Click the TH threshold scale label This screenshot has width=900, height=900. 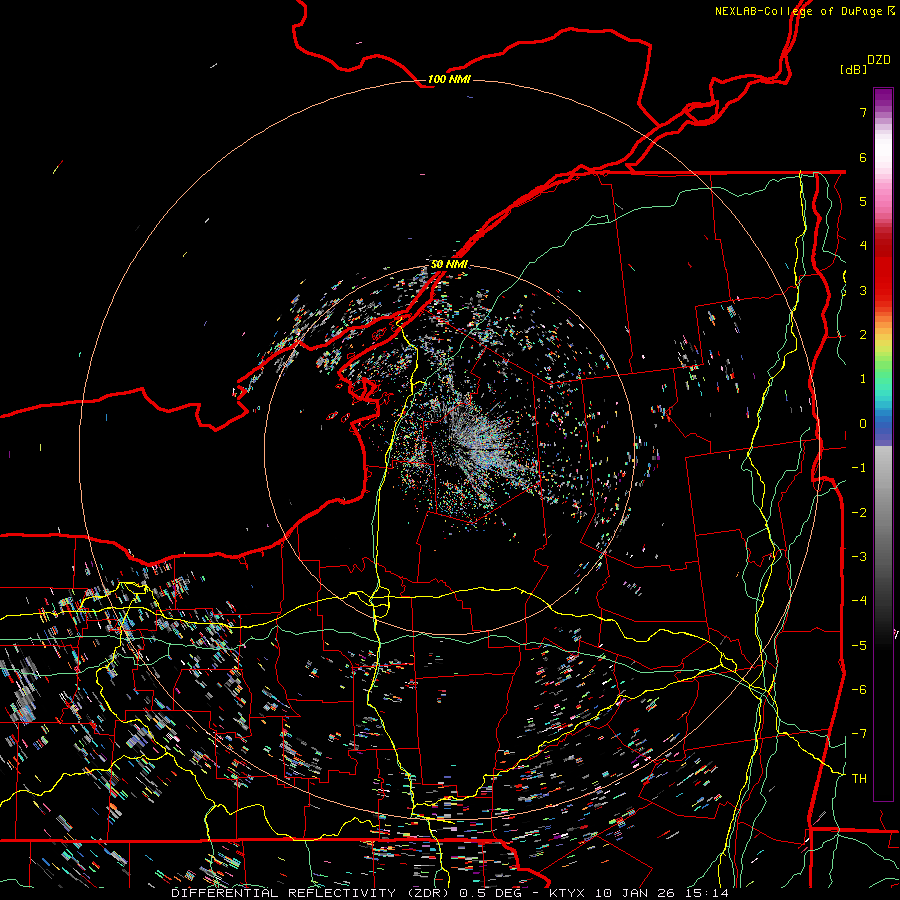pyautogui.click(x=859, y=778)
